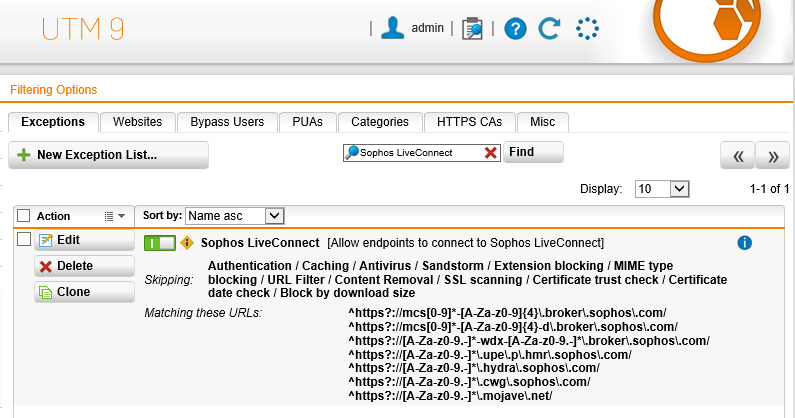Go to next page with double-right arrow

[x=773, y=155]
